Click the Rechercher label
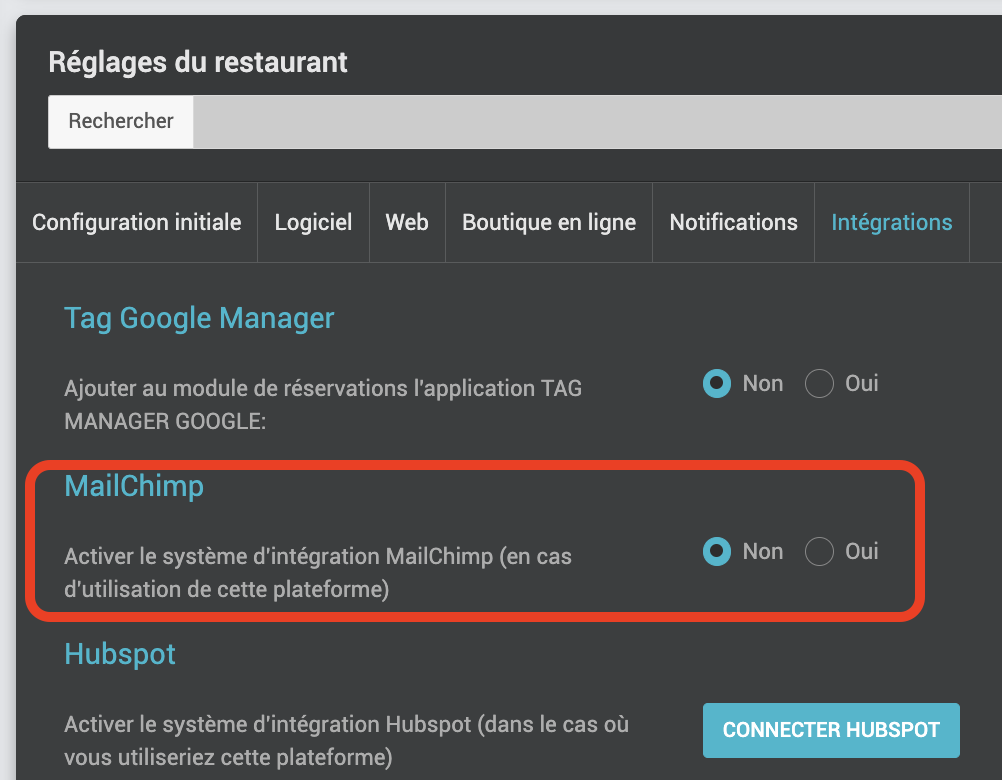The image size is (1002, 780). (x=121, y=121)
